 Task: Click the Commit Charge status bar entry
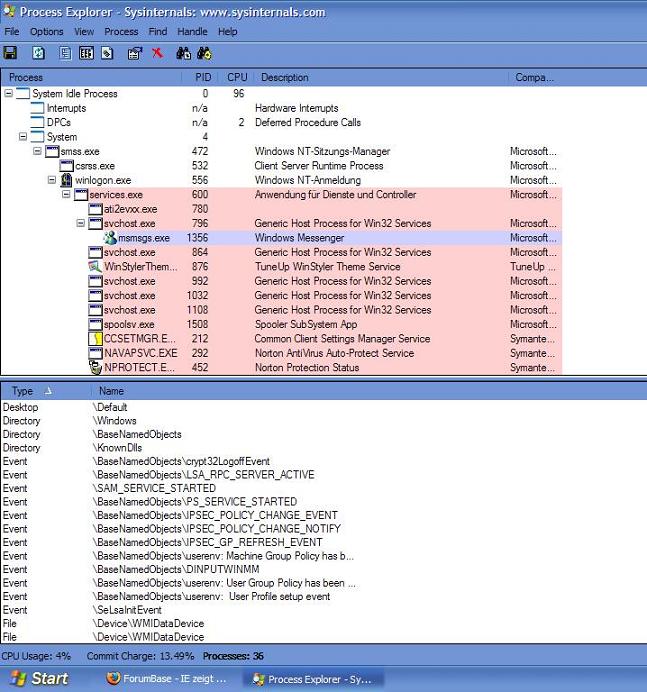point(140,656)
